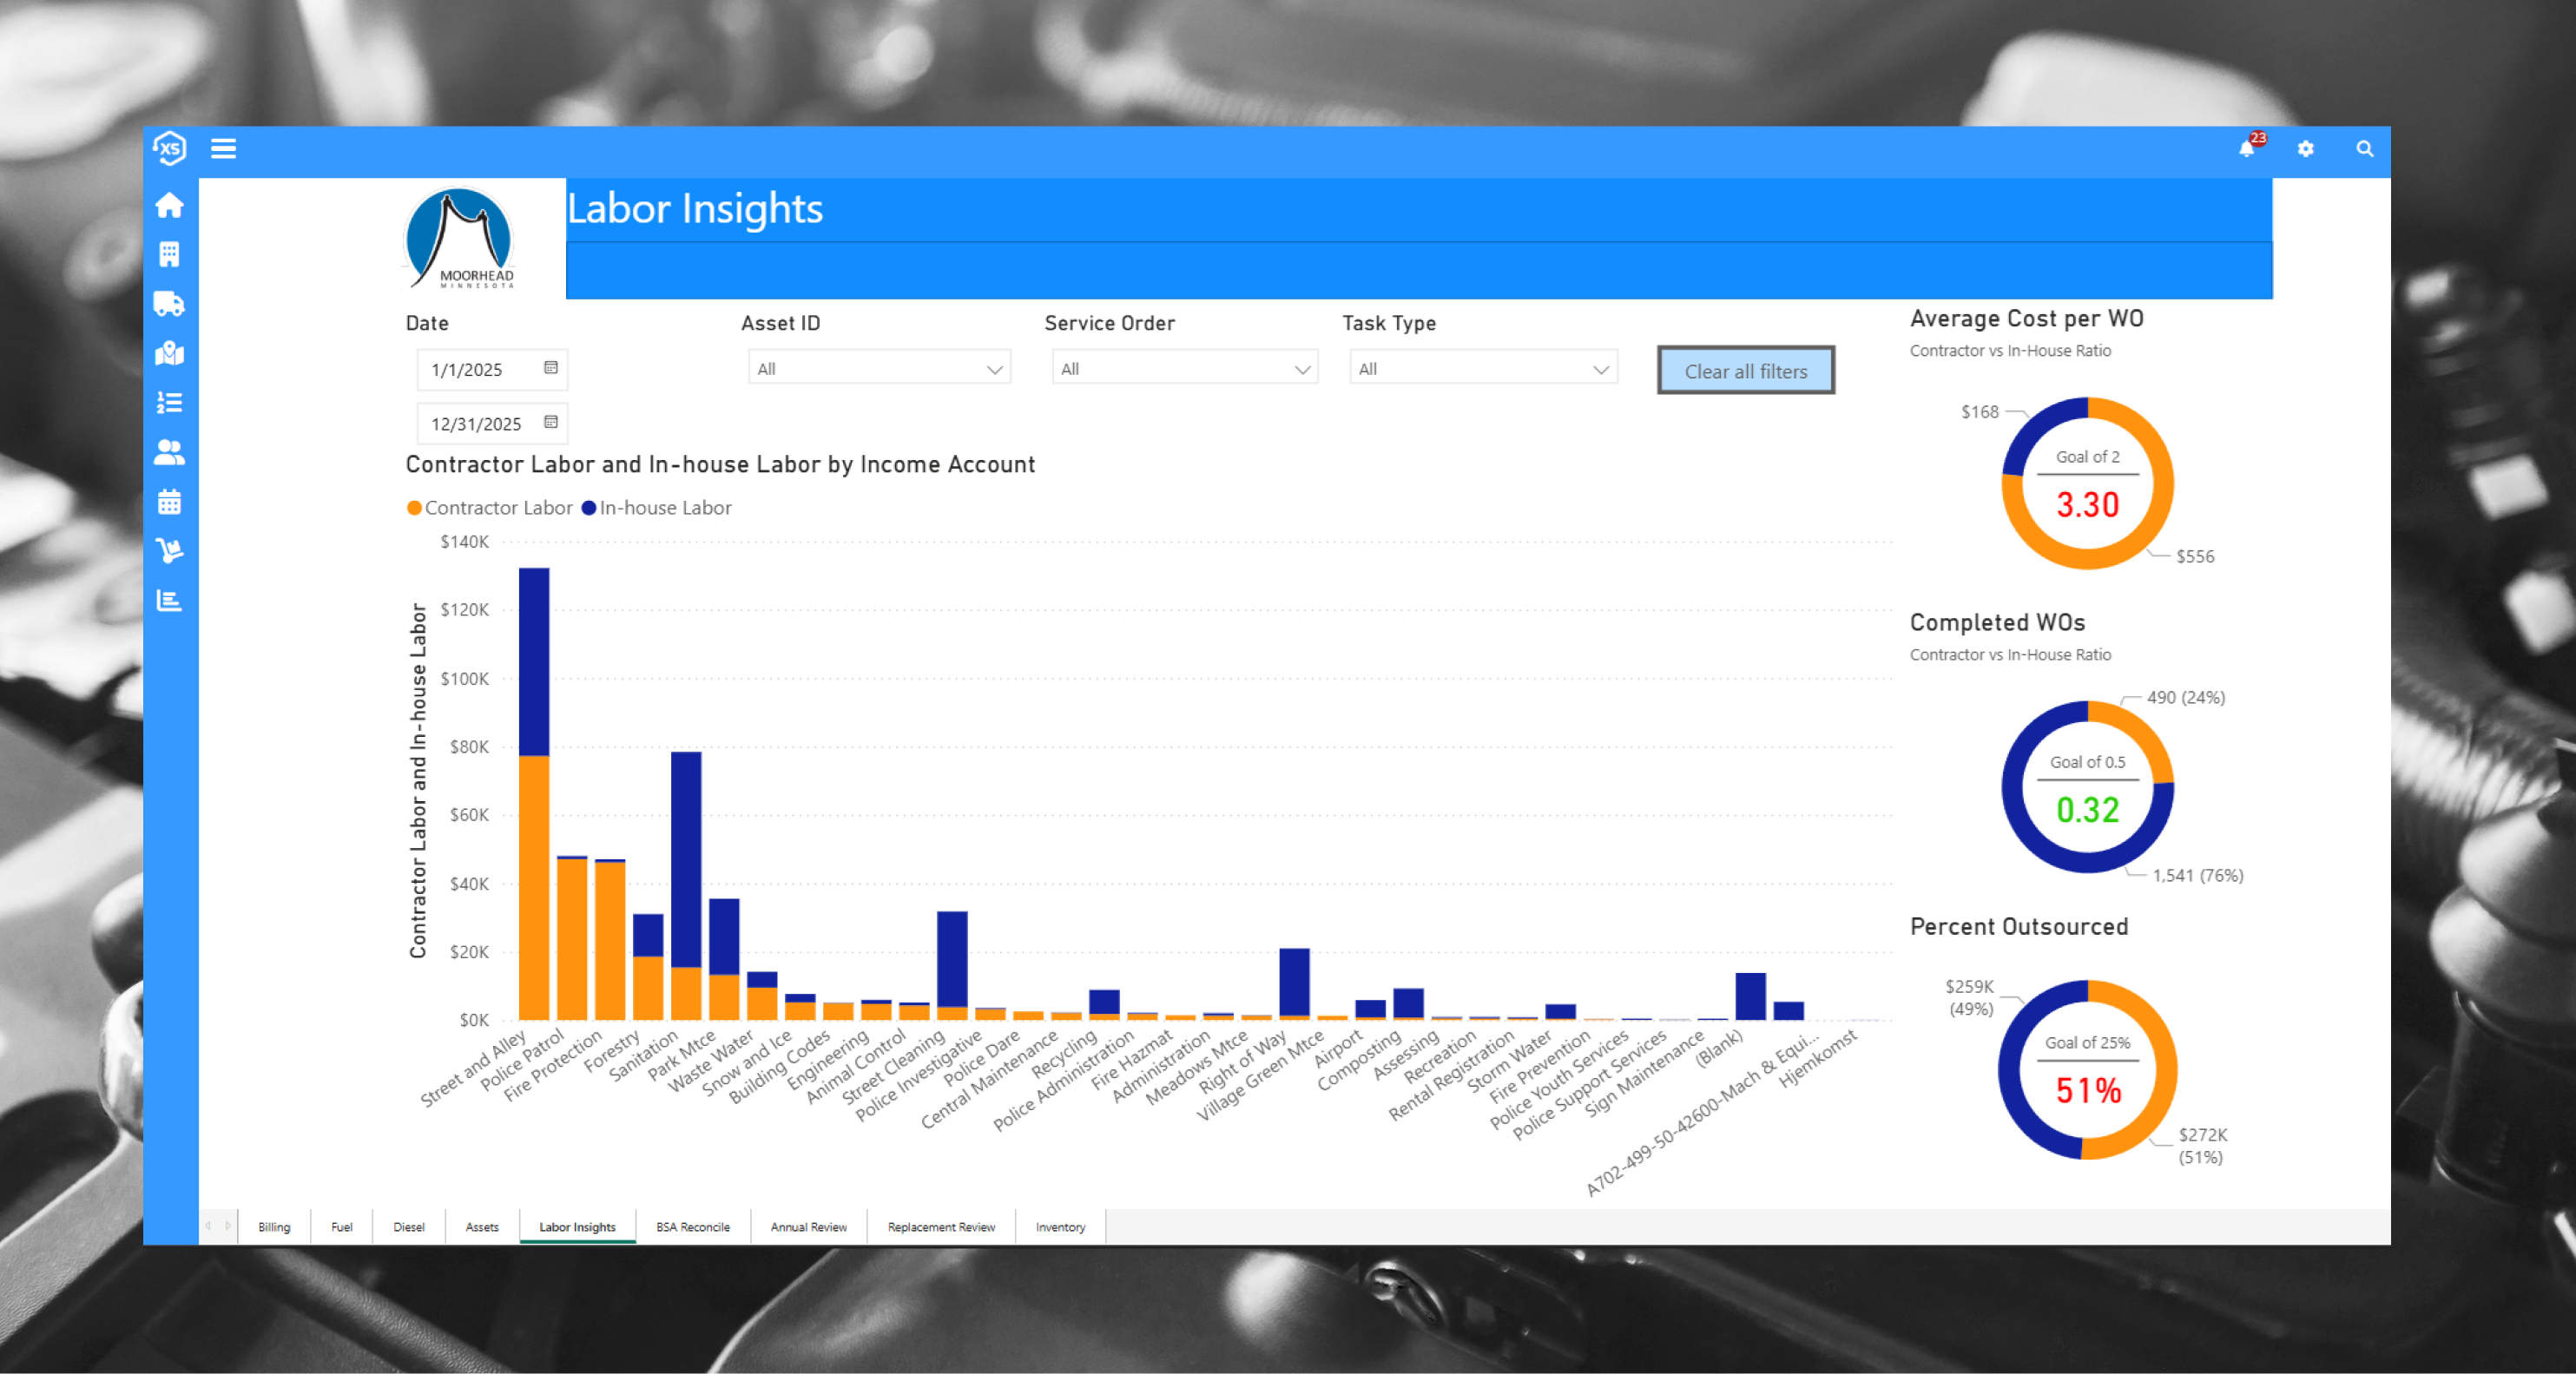Toggle the hamburger menu
The height and width of the screenshot is (1374, 2576).
point(223,149)
